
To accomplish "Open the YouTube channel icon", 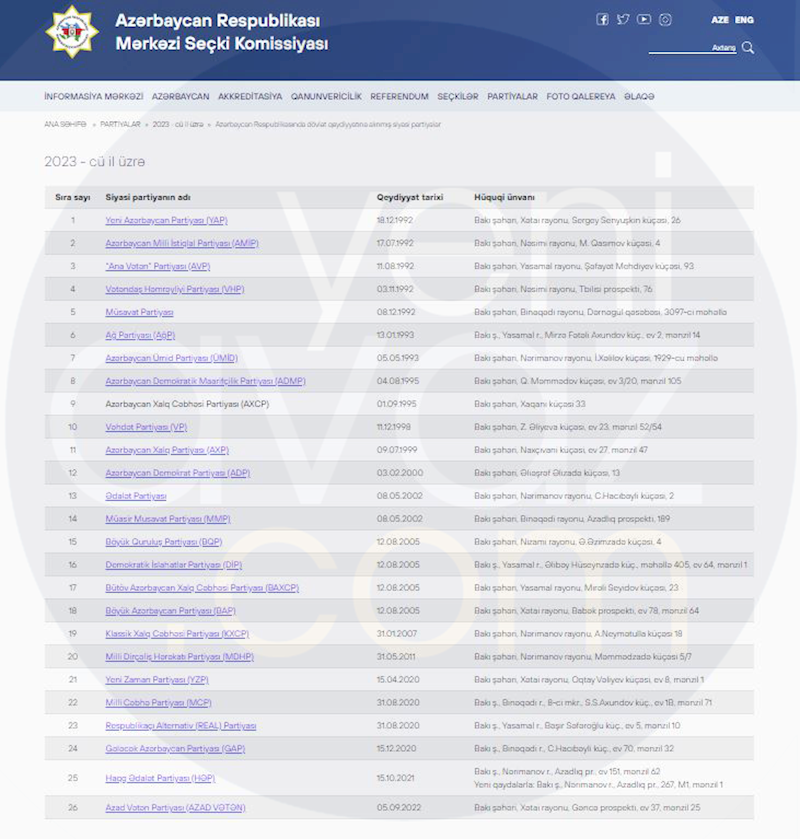I will [644, 19].
